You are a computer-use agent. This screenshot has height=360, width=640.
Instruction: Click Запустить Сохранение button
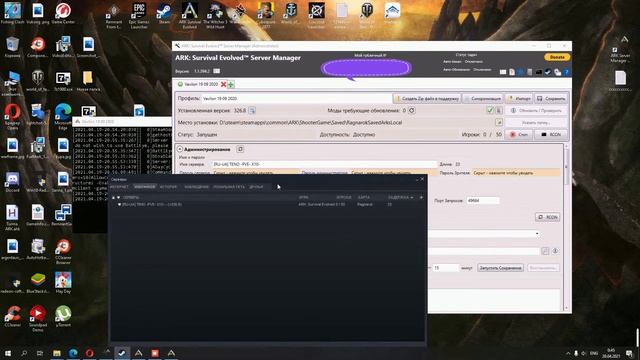pos(500,268)
